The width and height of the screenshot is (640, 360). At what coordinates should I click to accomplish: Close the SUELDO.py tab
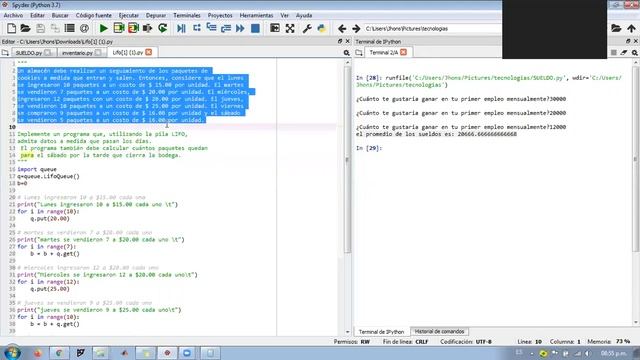coord(48,53)
